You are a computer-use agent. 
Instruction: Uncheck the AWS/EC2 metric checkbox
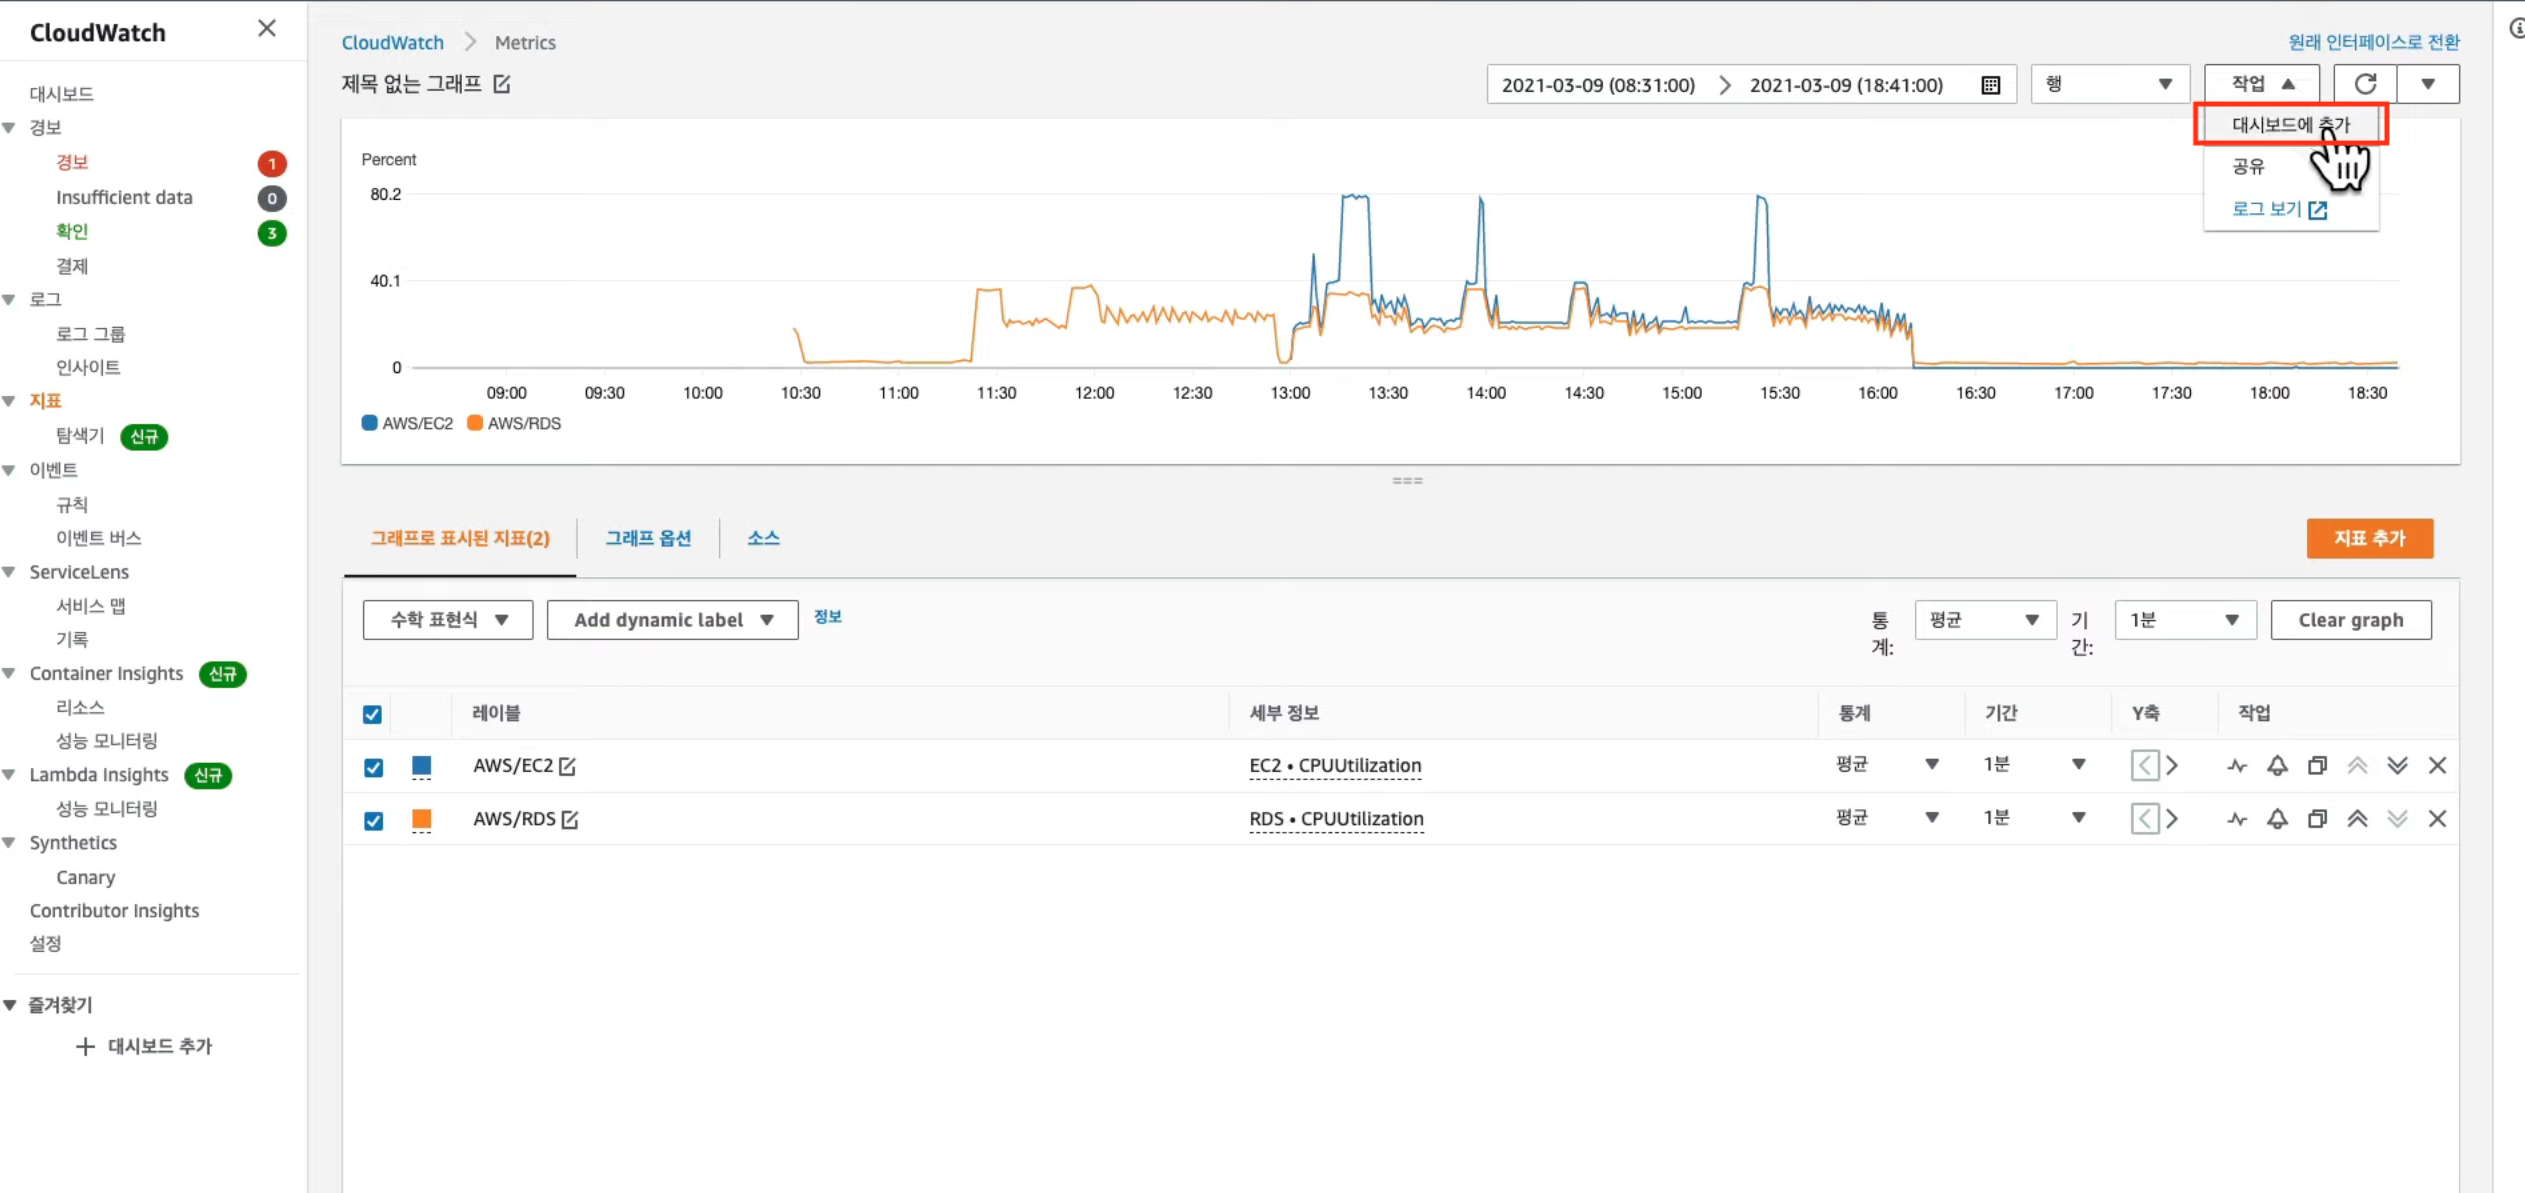[373, 767]
